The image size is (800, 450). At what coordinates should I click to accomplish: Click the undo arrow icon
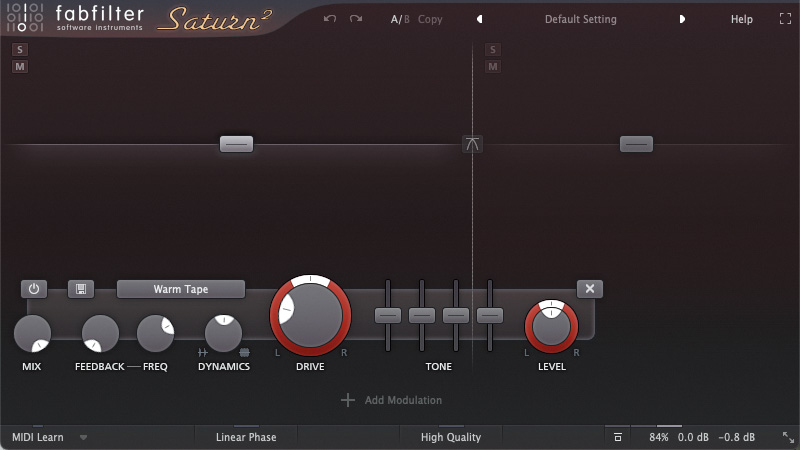(x=330, y=19)
